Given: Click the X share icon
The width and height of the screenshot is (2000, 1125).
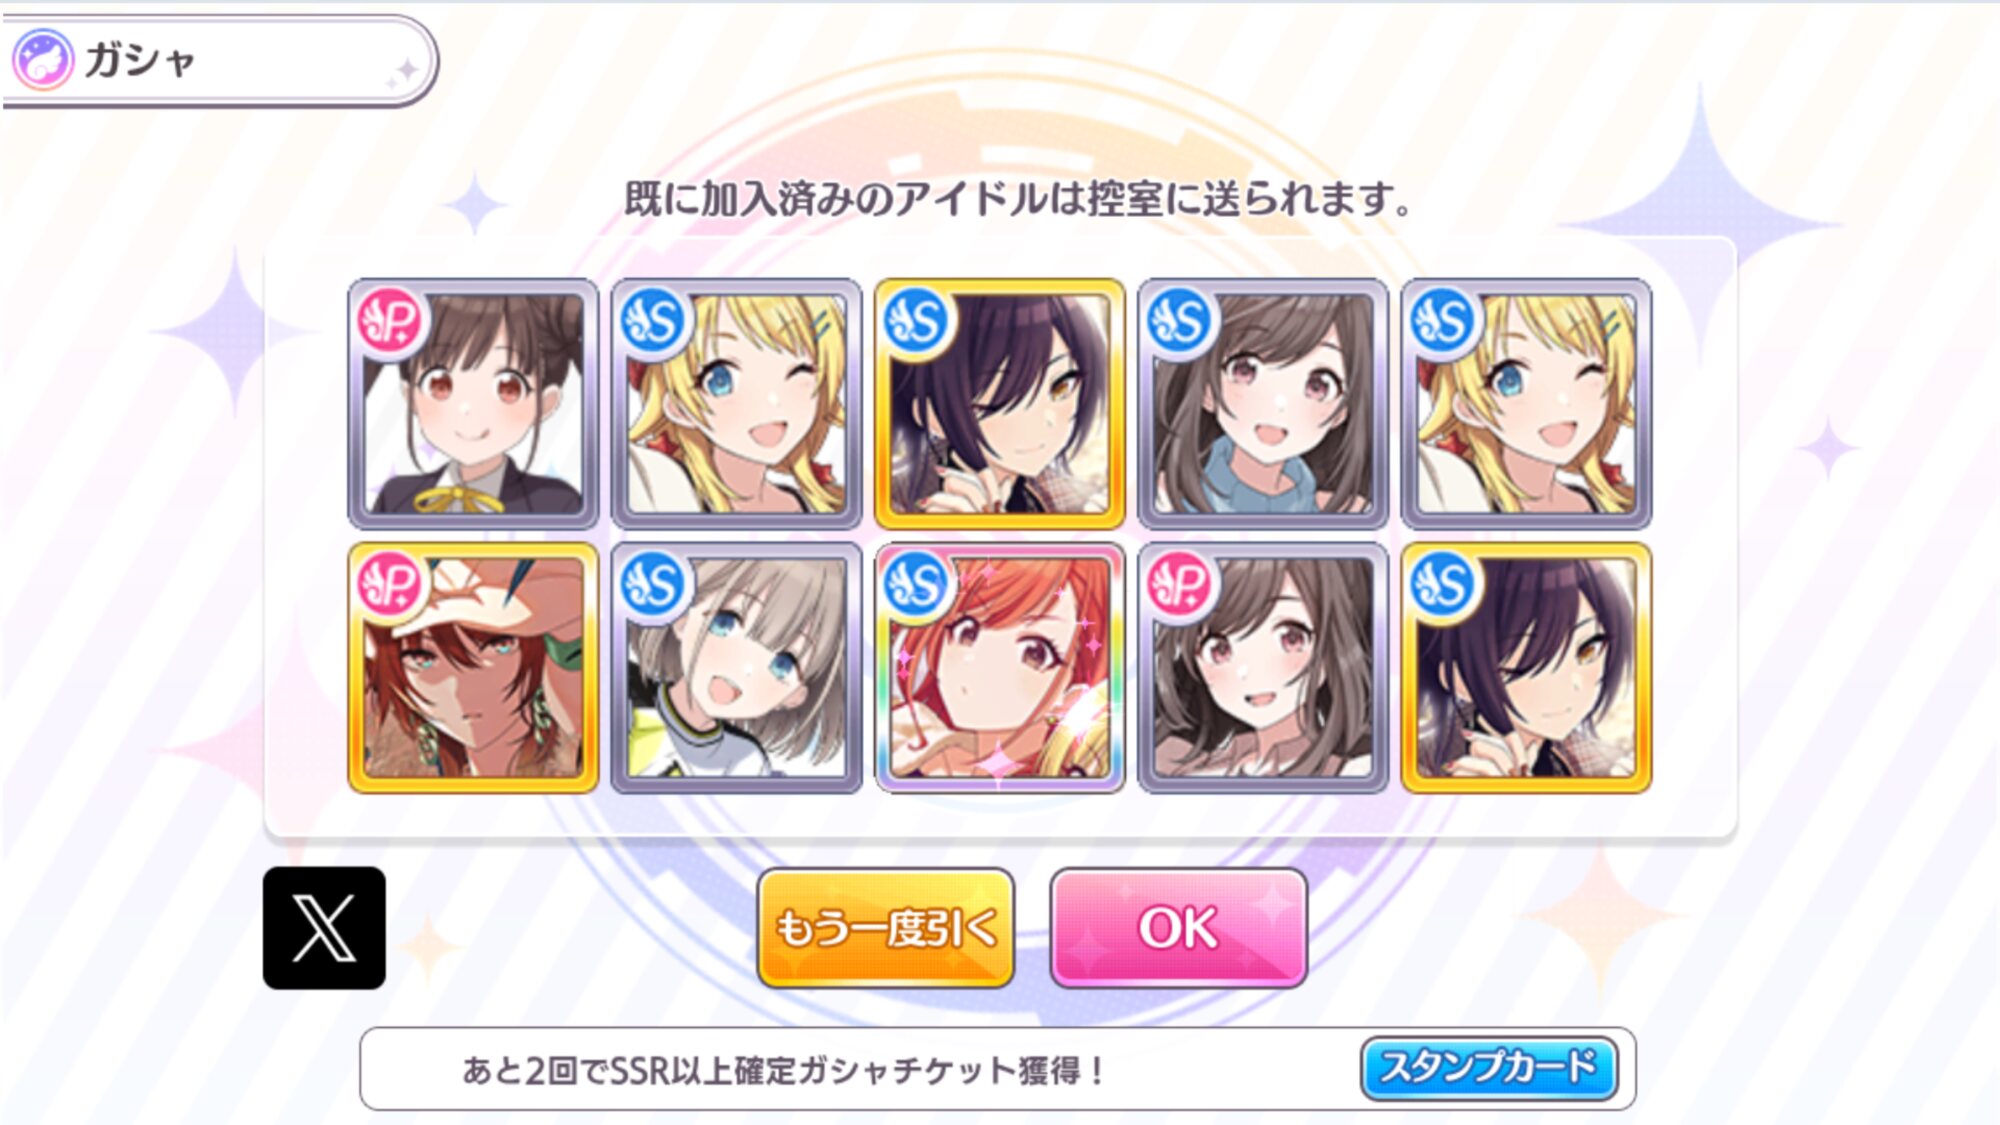Looking at the screenshot, I should (x=324, y=928).
